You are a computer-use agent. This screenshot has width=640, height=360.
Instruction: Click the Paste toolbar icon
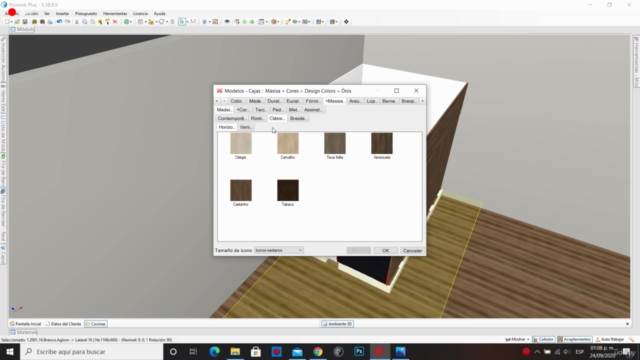(92, 22)
